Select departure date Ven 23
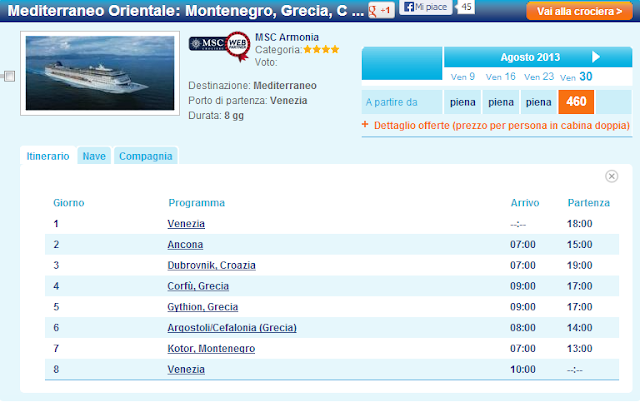 click(539, 77)
